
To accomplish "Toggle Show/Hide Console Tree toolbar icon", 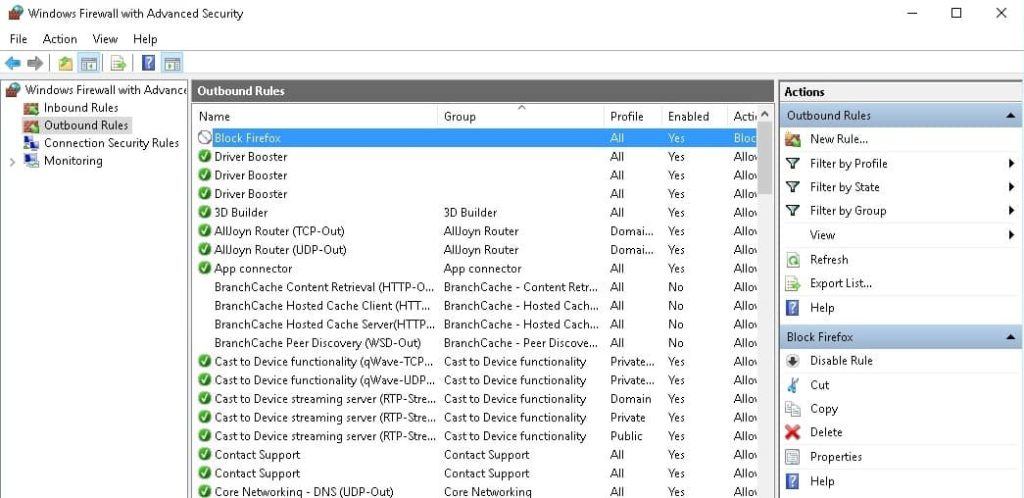I will [x=89, y=63].
